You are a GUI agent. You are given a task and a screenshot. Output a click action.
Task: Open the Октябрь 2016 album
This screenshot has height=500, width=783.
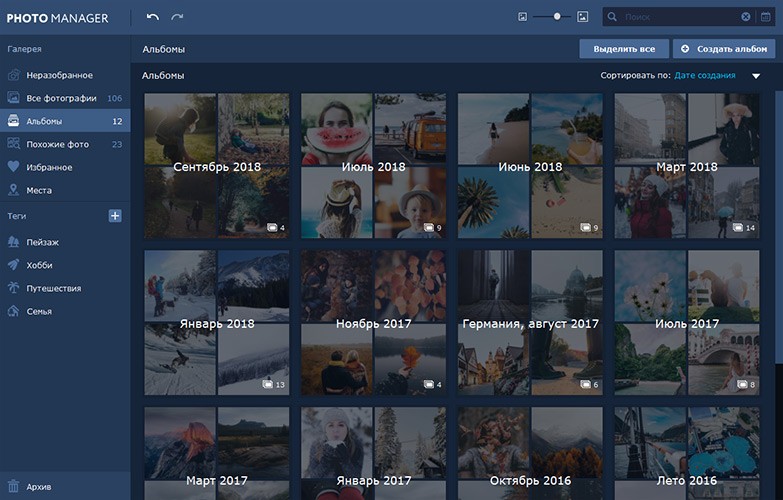coord(530,454)
